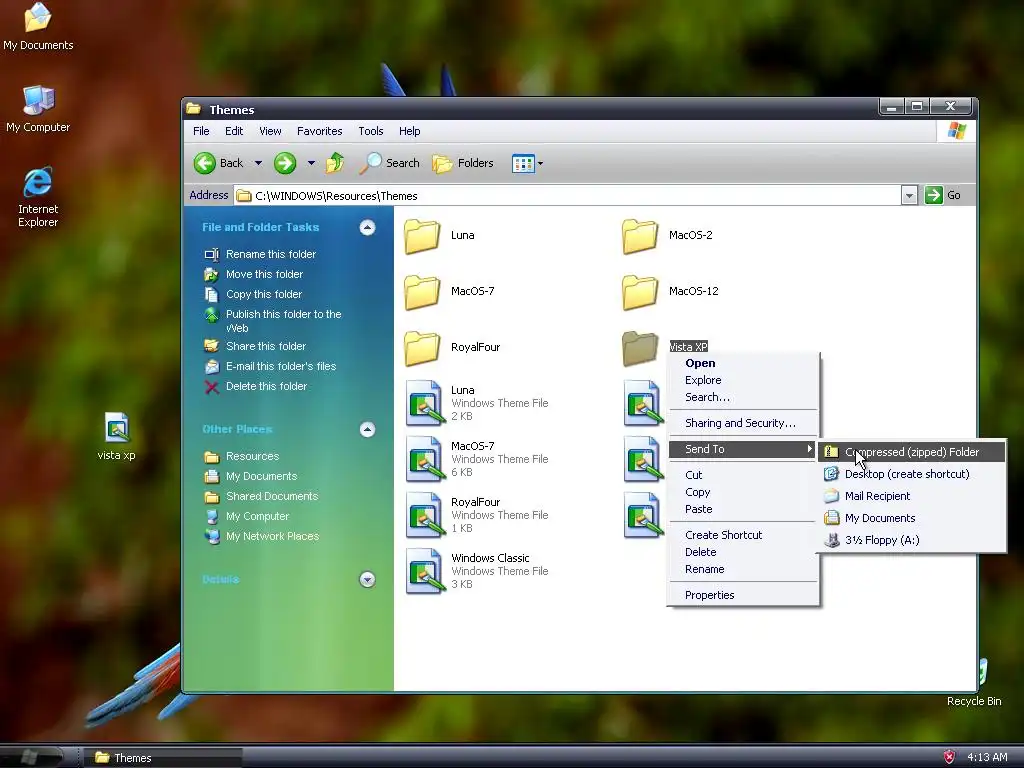Select Copy in the context menu
Image resolution: width=1024 pixels, height=768 pixels.
pos(743,492)
